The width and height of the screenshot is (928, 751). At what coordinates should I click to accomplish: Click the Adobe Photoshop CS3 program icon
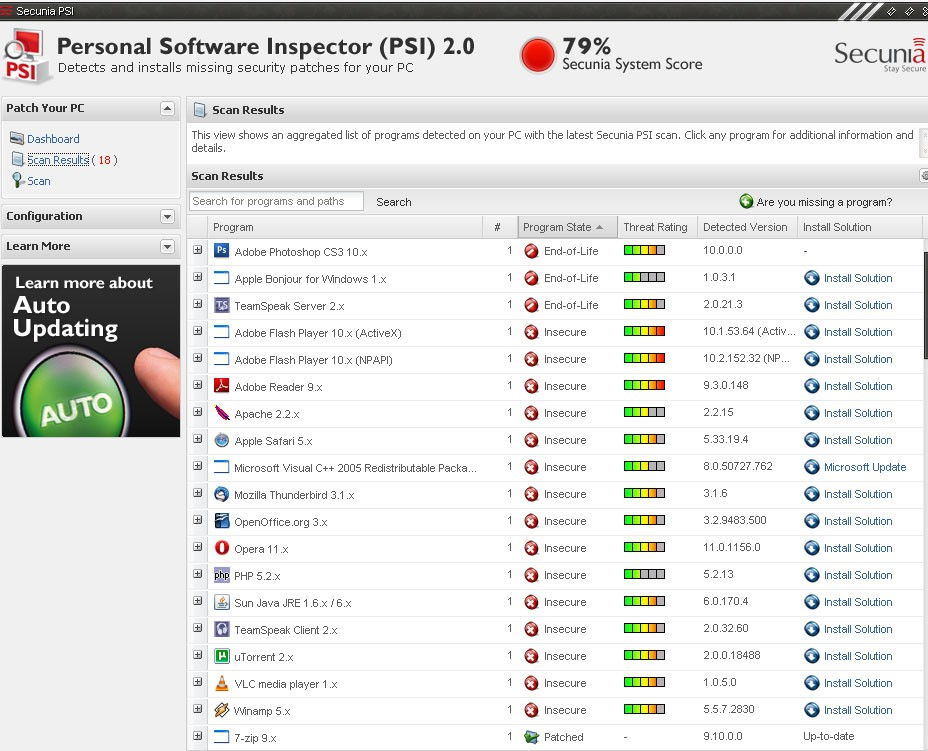[x=221, y=250]
